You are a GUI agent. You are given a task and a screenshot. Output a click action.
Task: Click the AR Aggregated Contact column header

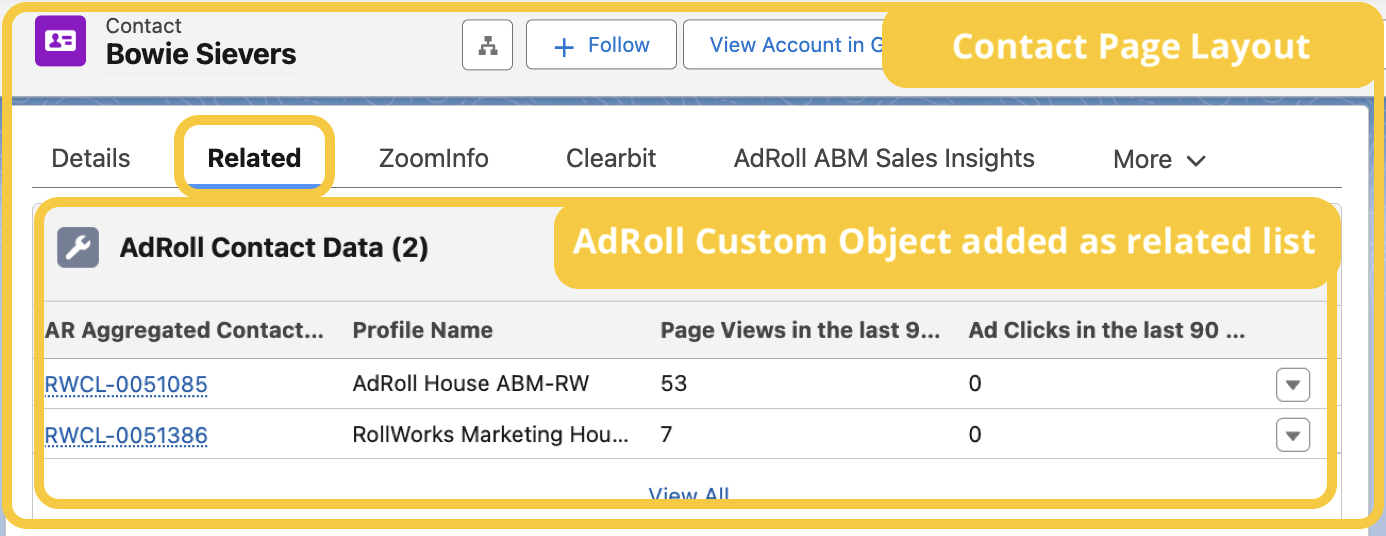pyautogui.click(x=184, y=330)
